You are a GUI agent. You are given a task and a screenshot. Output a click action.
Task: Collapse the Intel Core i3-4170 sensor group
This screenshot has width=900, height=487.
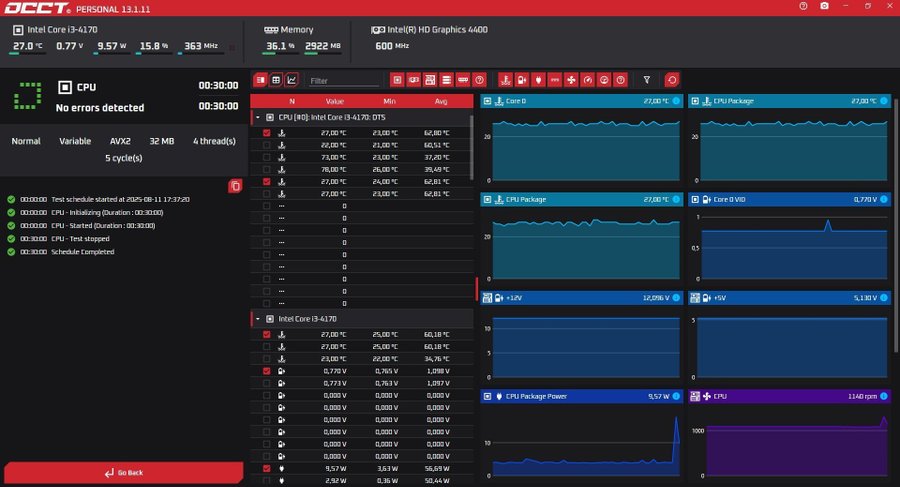point(257,319)
